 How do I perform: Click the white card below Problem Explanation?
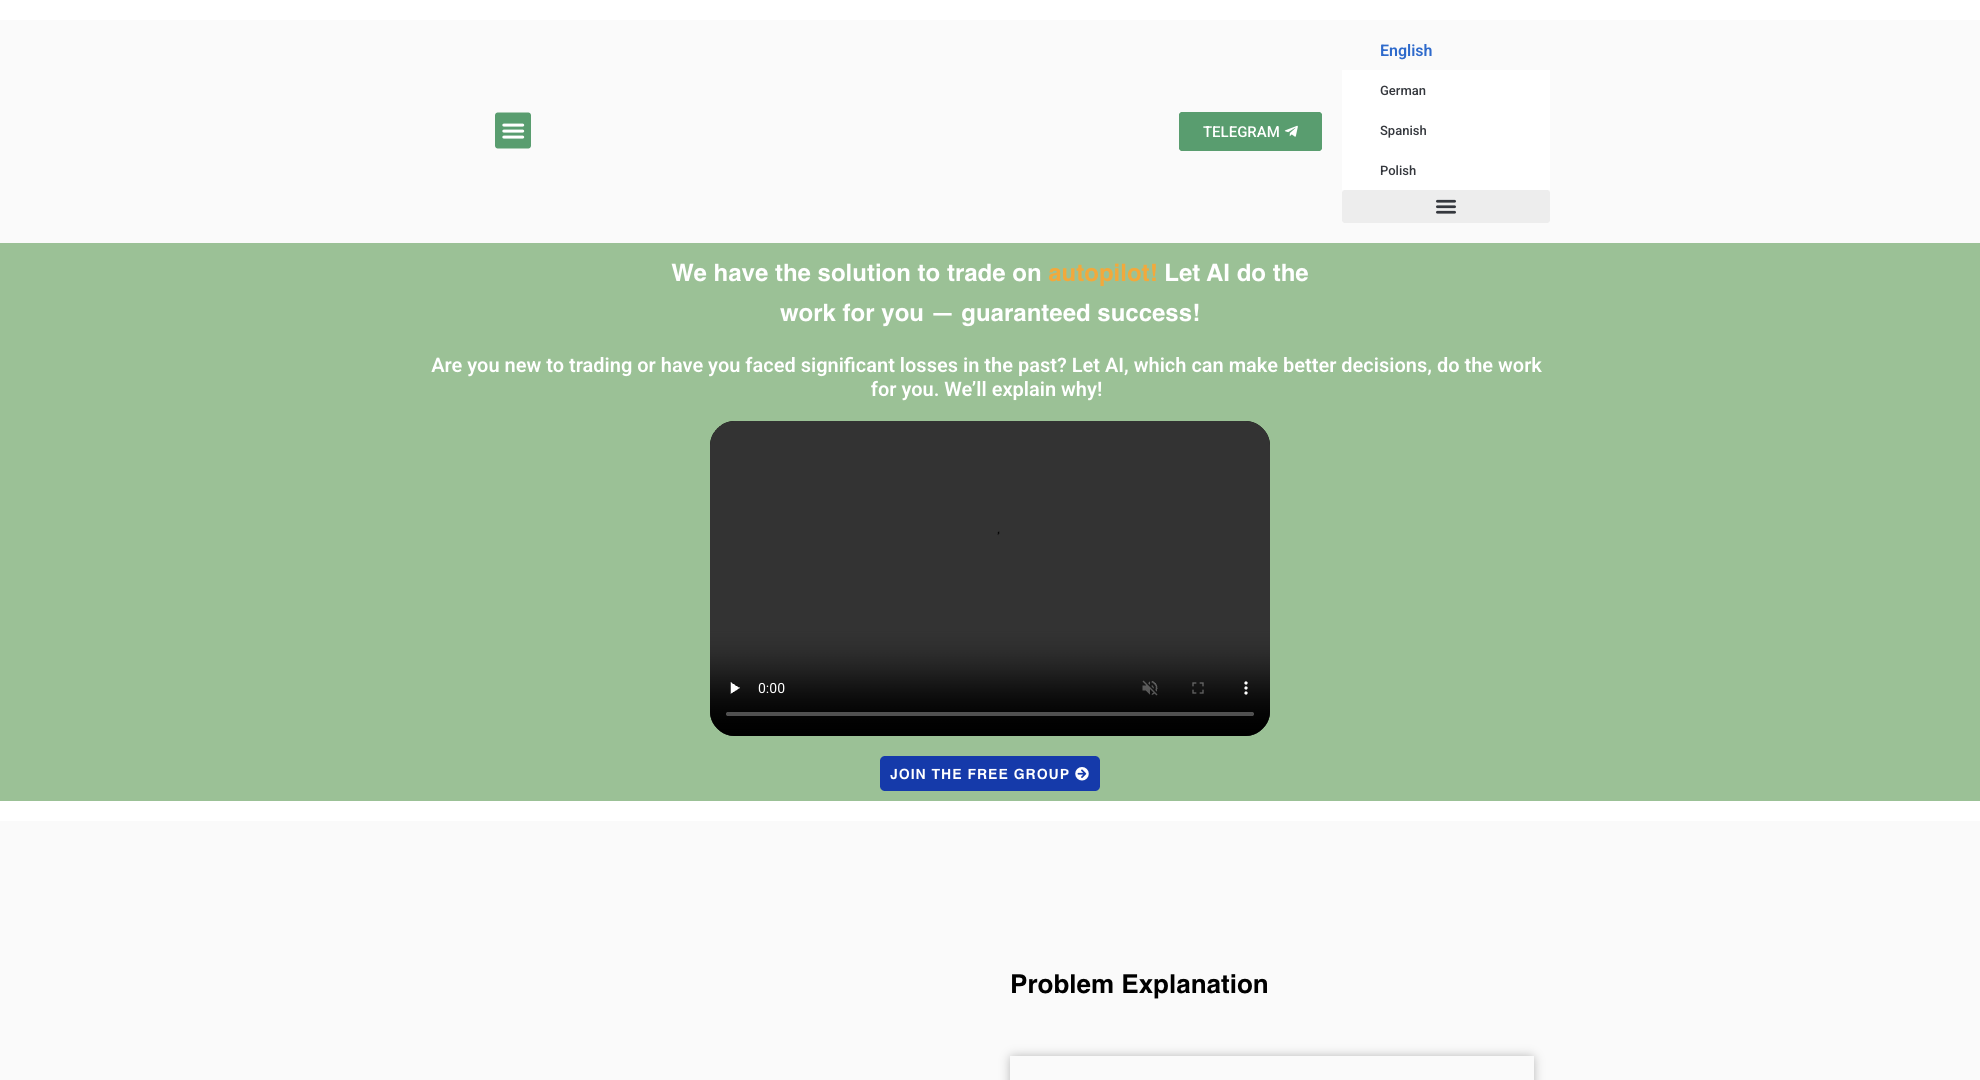pyautogui.click(x=1271, y=1067)
